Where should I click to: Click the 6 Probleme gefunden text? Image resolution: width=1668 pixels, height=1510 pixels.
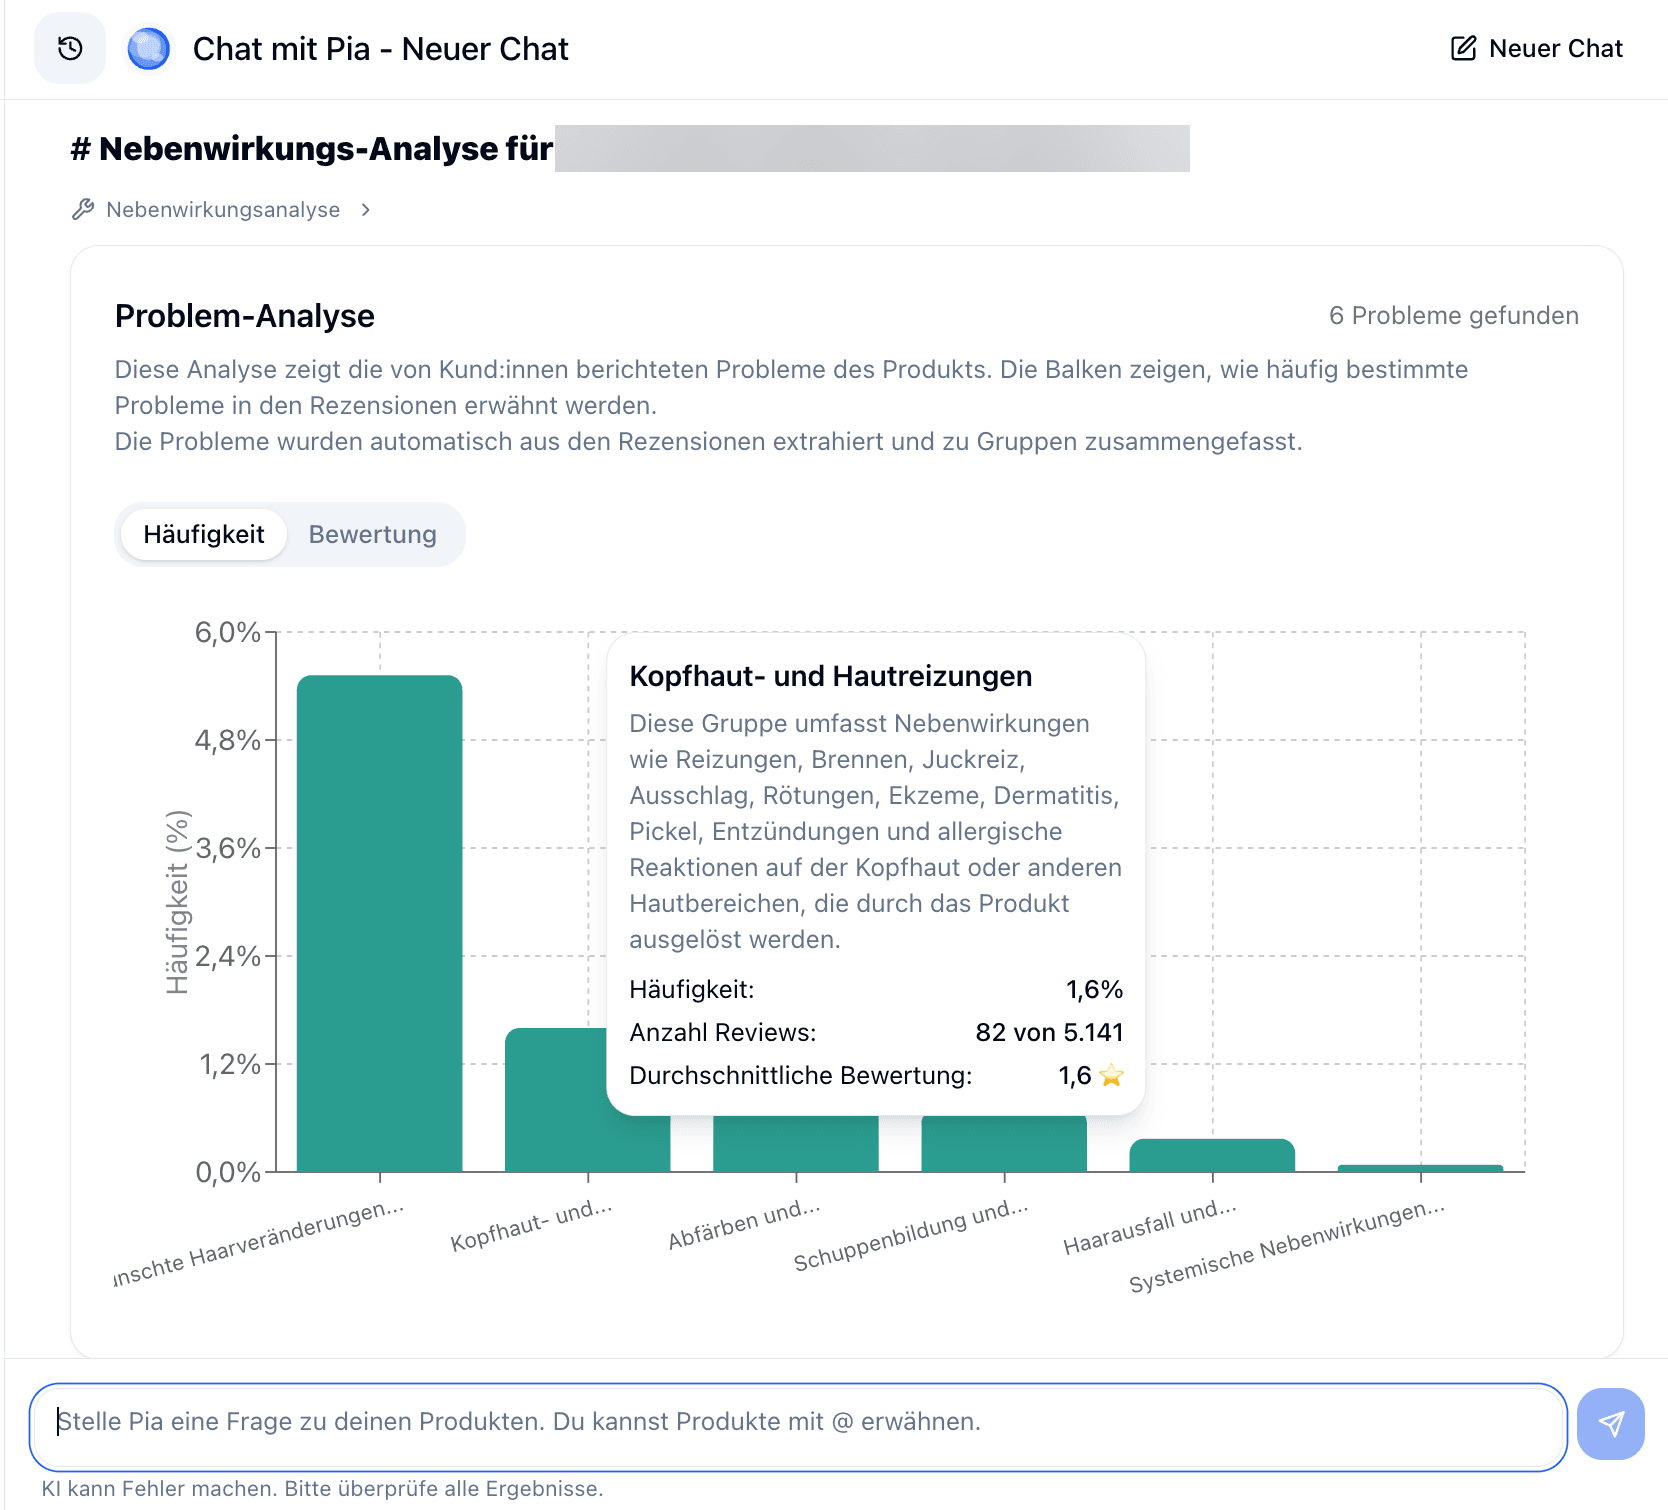(1452, 315)
